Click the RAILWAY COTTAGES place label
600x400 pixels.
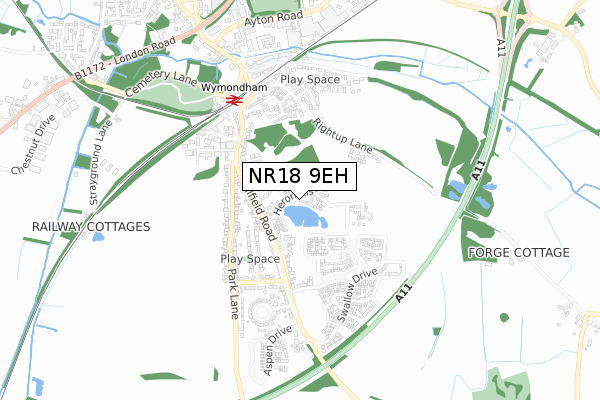pos(91,227)
